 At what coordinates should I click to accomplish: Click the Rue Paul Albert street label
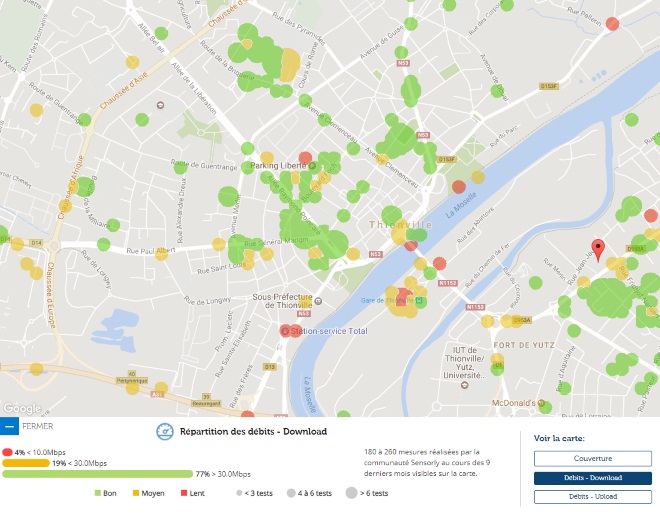151,251
